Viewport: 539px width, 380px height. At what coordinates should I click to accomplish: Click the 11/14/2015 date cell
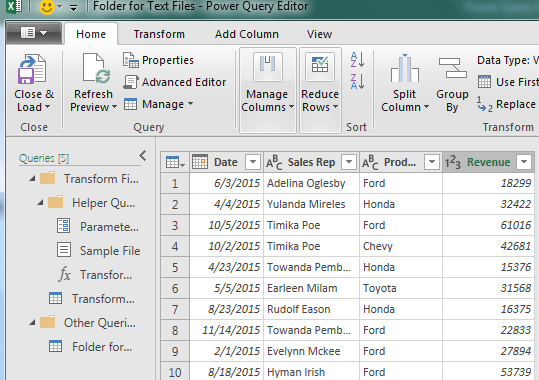(227, 330)
